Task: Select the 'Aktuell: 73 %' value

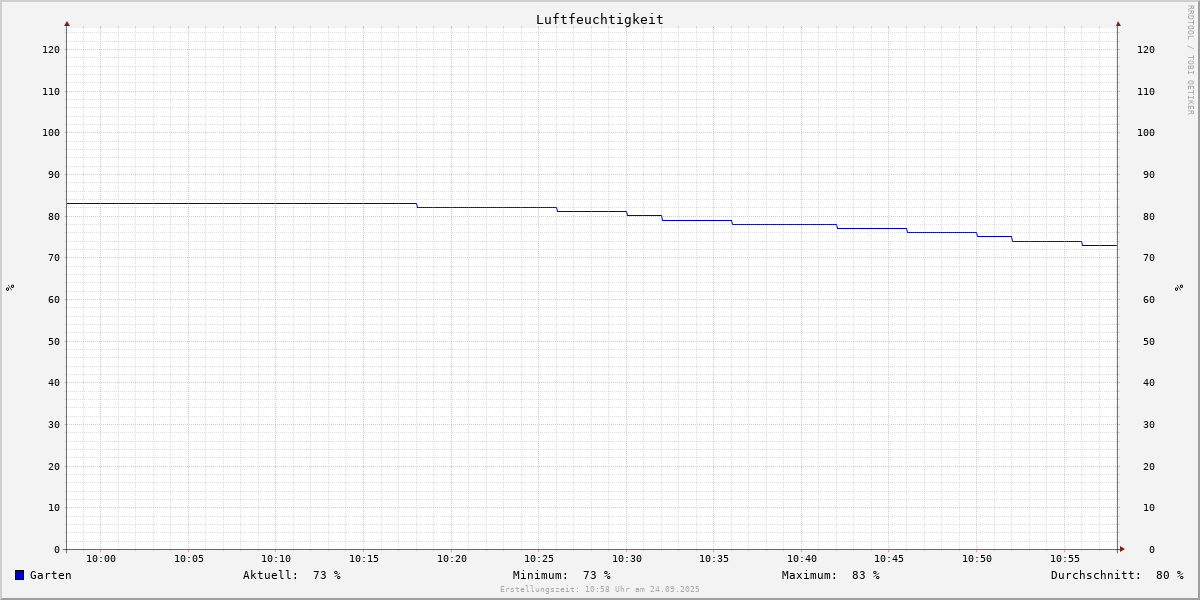Action: [x=292, y=575]
